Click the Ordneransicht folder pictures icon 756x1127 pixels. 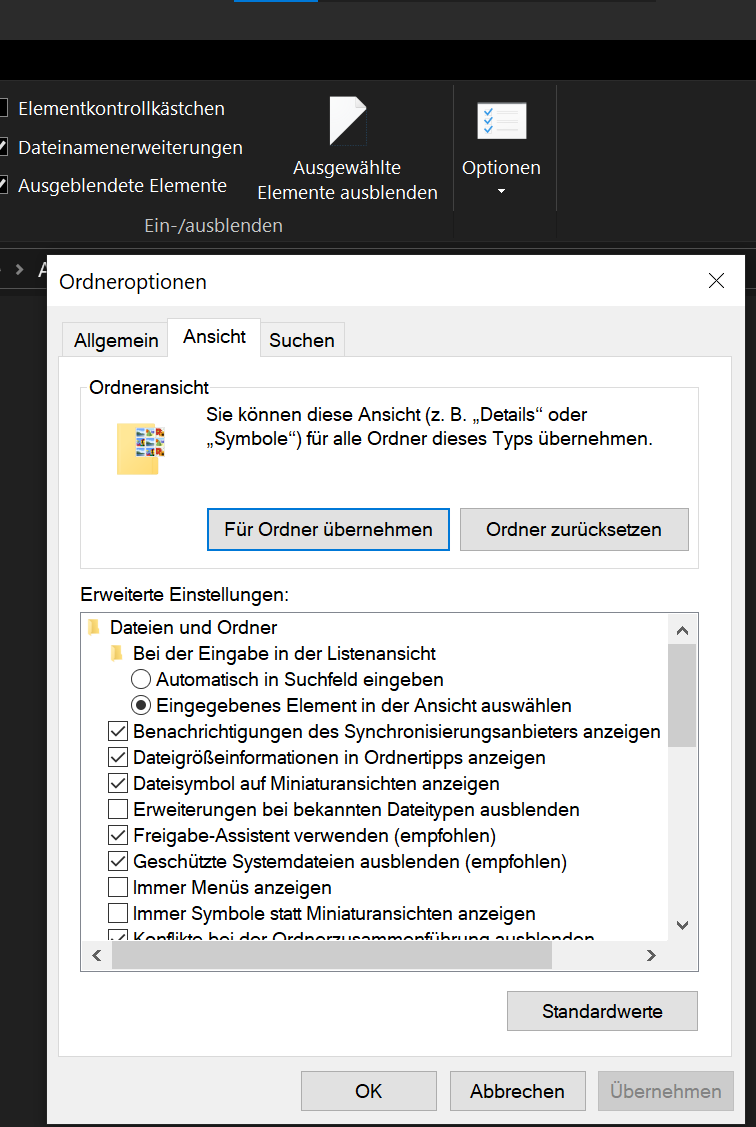click(140, 448)
